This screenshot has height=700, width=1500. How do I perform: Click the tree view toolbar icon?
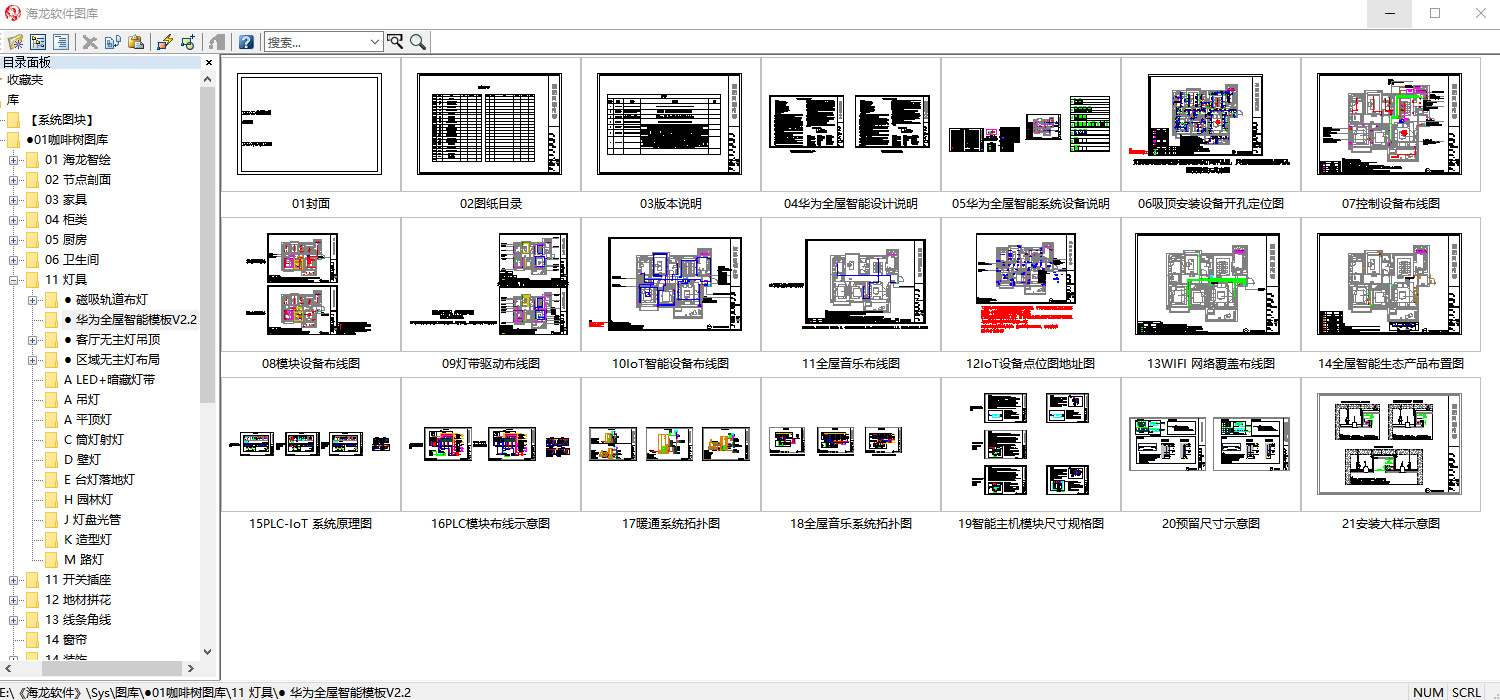click(38, 42)
